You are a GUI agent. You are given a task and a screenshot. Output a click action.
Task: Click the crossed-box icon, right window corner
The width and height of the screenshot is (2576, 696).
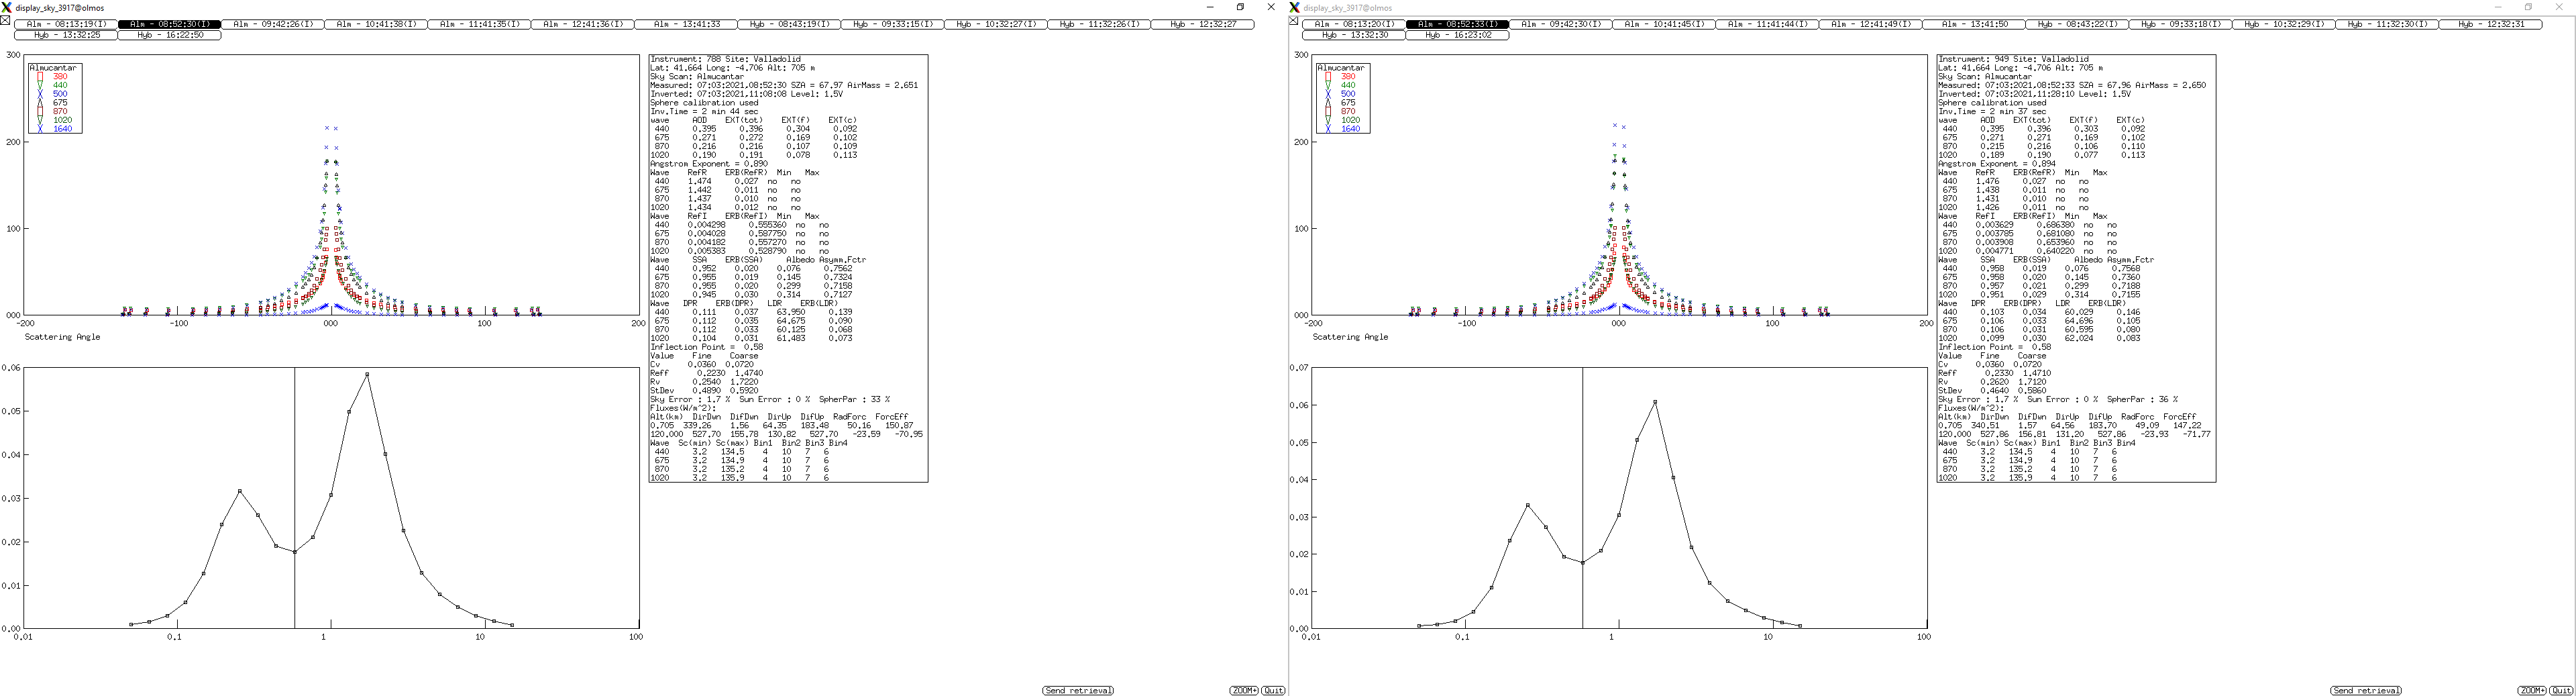click(x=1293, y=20)
